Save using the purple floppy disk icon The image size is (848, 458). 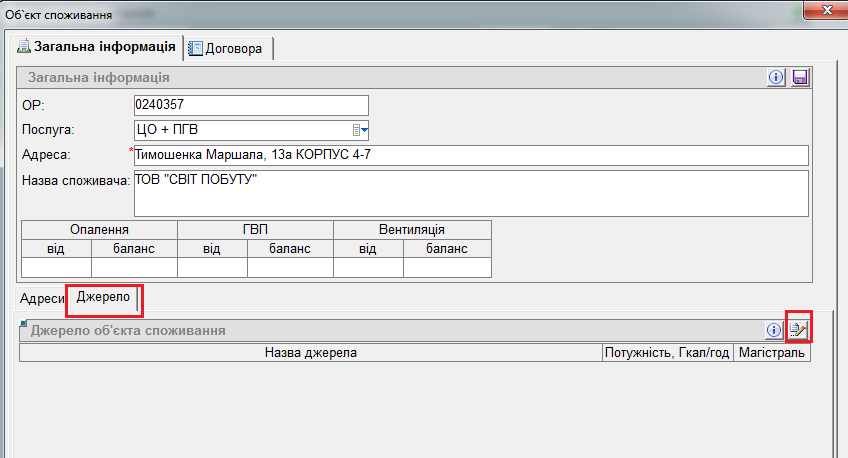tap(799, 78)
